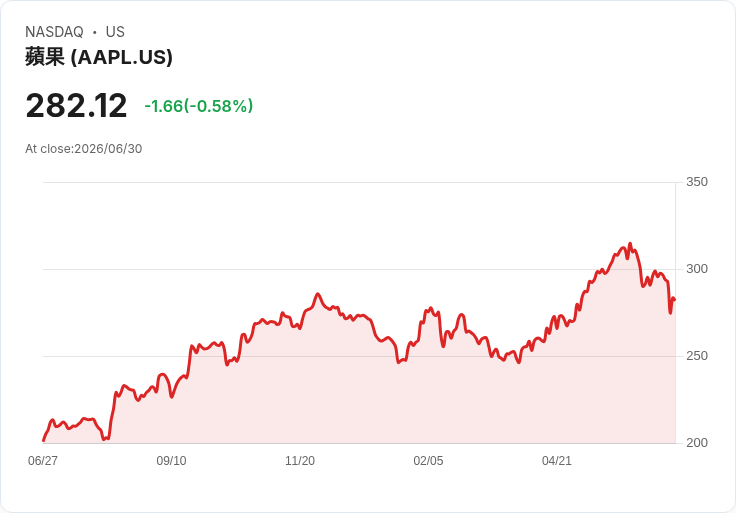This screenshot has height=513, width=736.
Task: Click the price peak near 11/20
Action: tap(318, 294)
